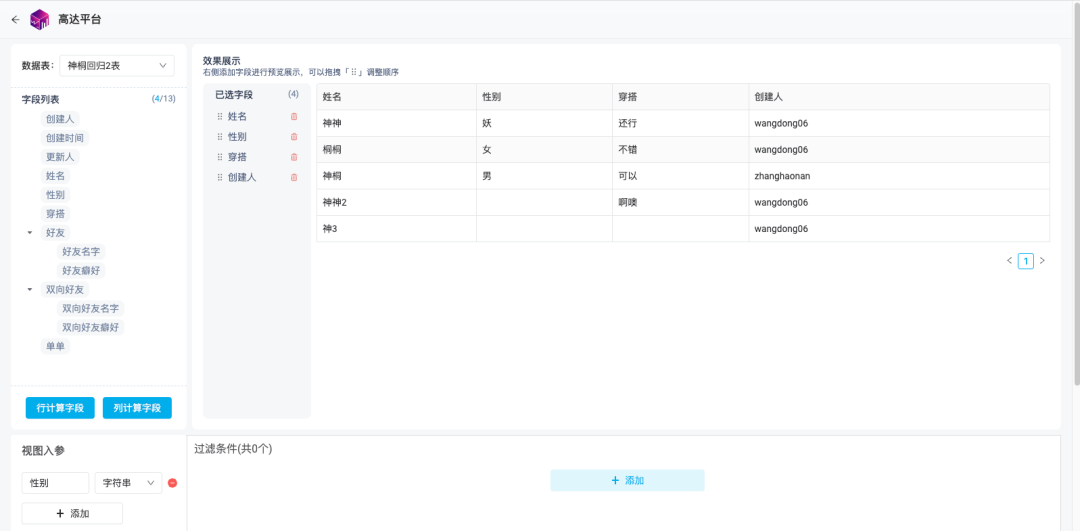1080x531 pixels.
Task: Click the 性别 parameter name input
Action: 56,483
